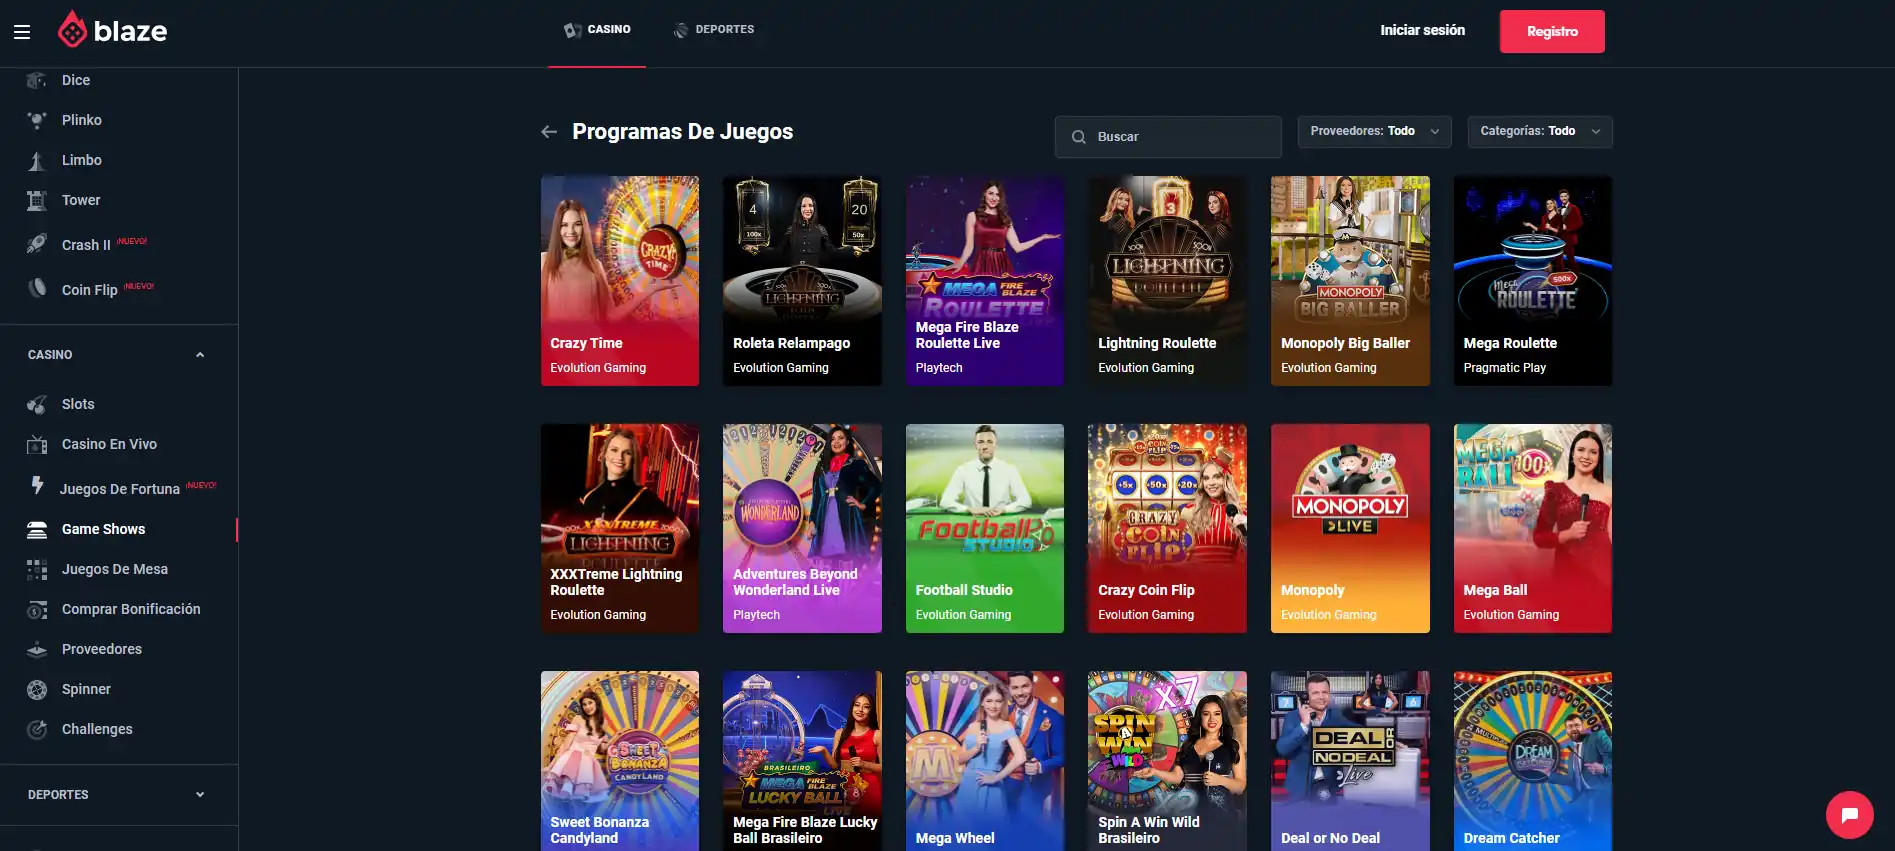Open the Plinko icon in sidebar
This screenshot has height=851, width=1895.
(37, 120)
